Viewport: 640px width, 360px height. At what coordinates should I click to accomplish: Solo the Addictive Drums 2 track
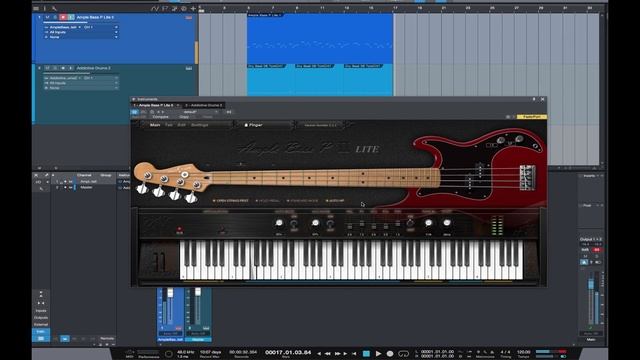55,68
